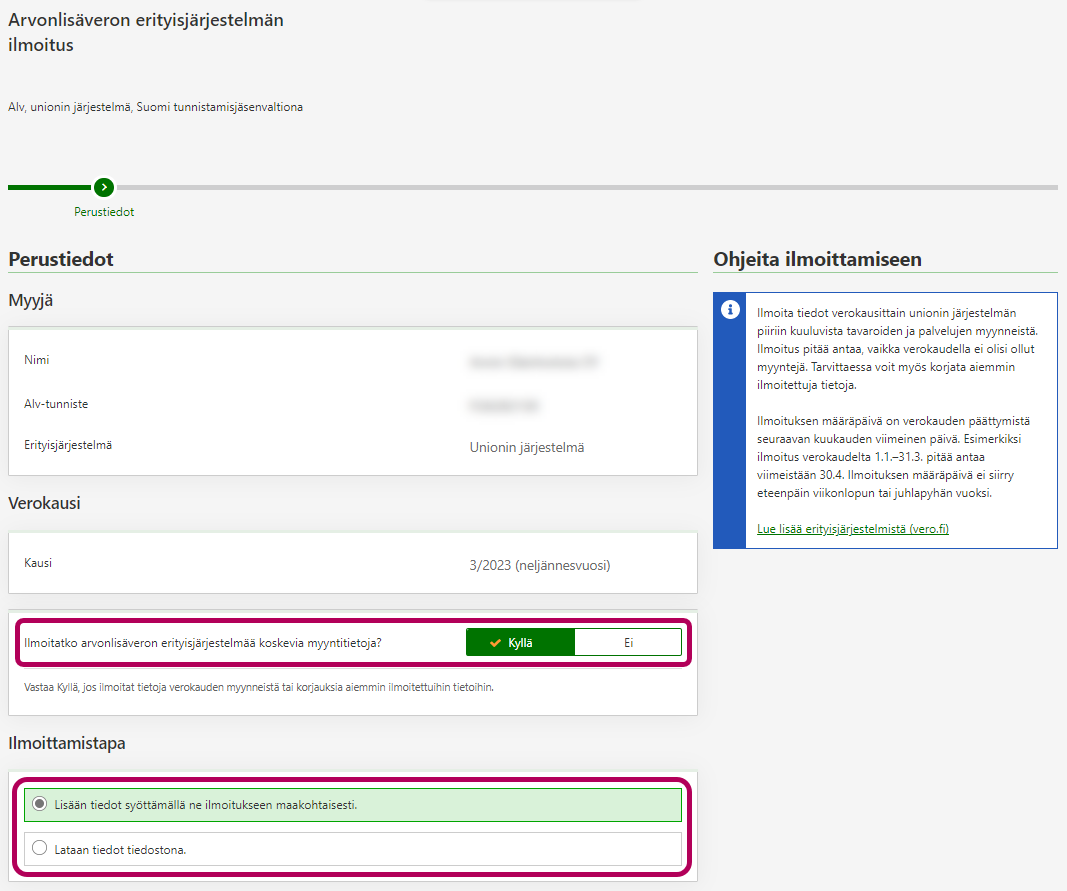Click the 'Verokausi' section heading
The width and height of the screenshot is (1067, 891).
pyautogui.click(x=45, y=503)
